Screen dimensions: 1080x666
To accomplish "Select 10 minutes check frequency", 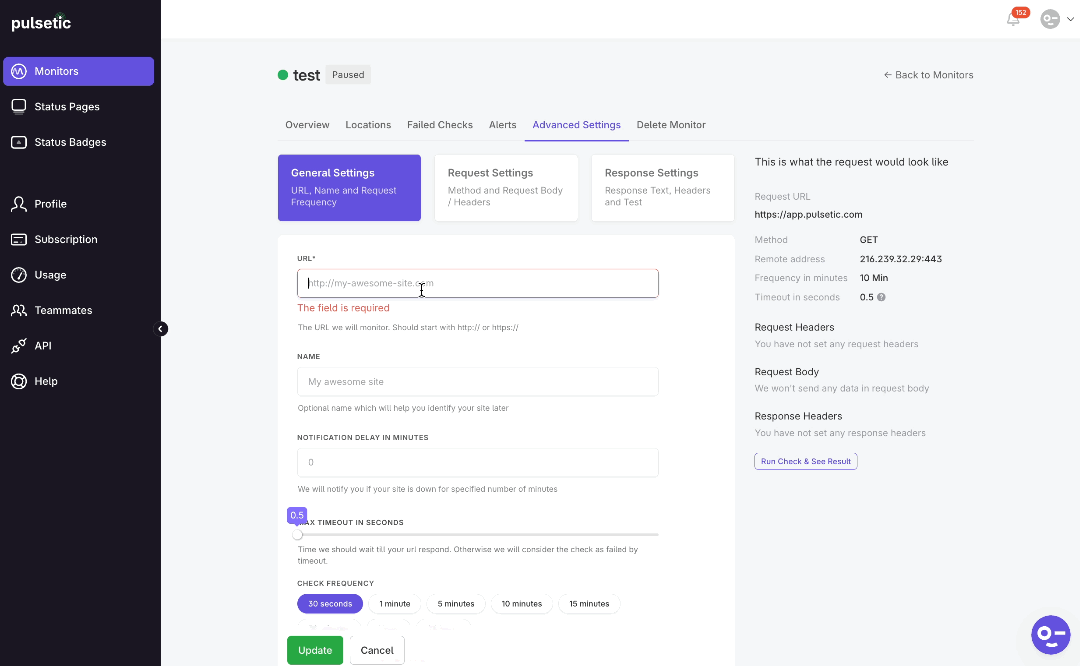I will coord(521,603).
